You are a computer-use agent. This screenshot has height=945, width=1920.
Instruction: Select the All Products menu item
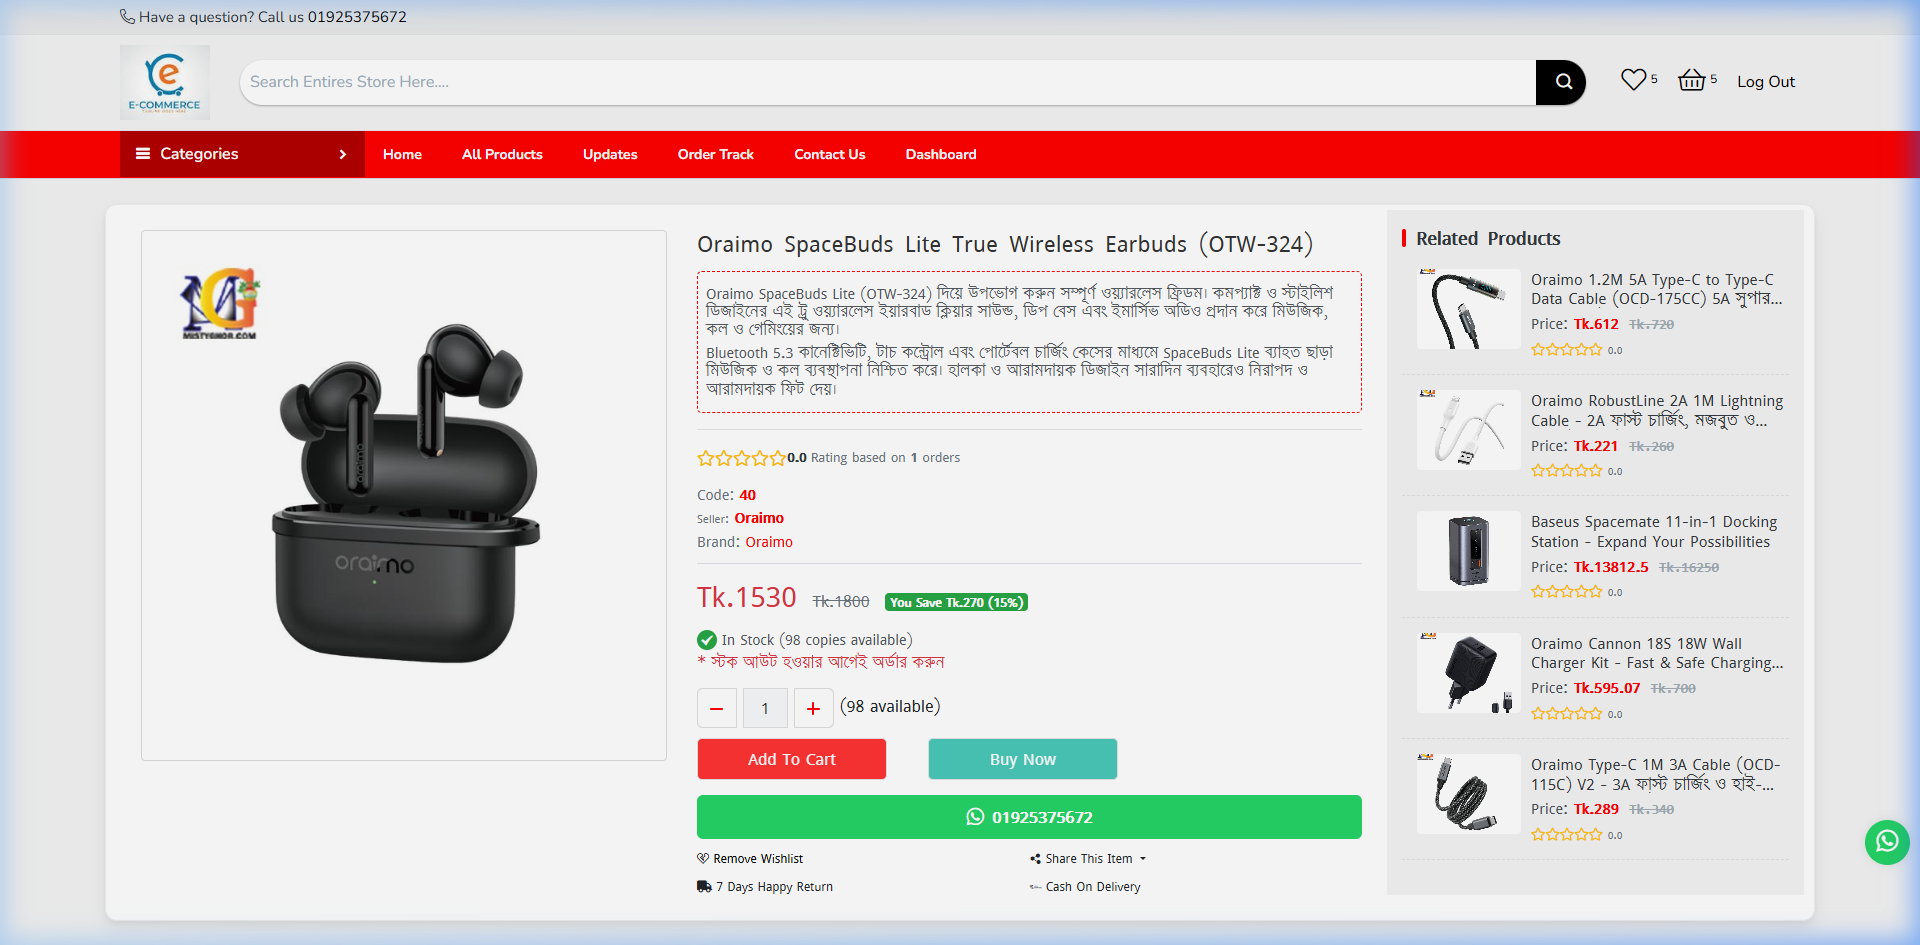tap(502, 154)
